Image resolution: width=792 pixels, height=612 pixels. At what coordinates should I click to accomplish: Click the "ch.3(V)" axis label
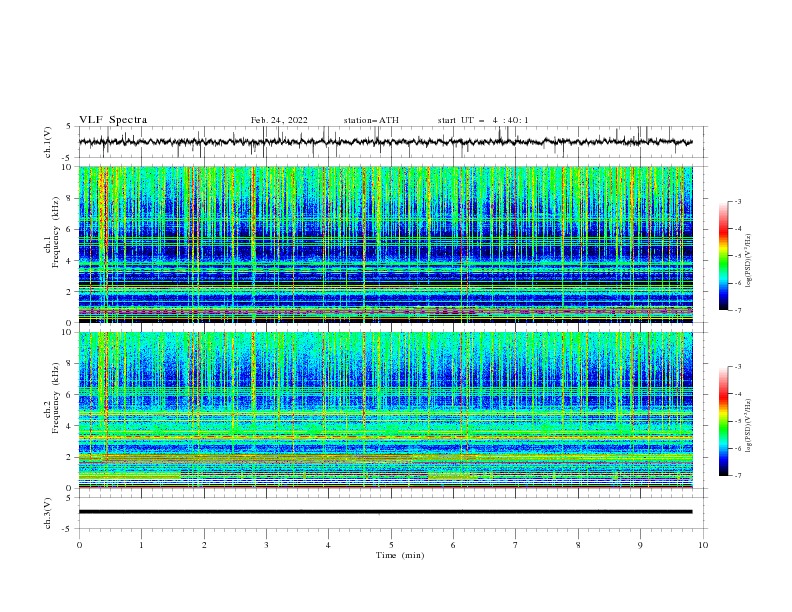[x=48, y=513]
